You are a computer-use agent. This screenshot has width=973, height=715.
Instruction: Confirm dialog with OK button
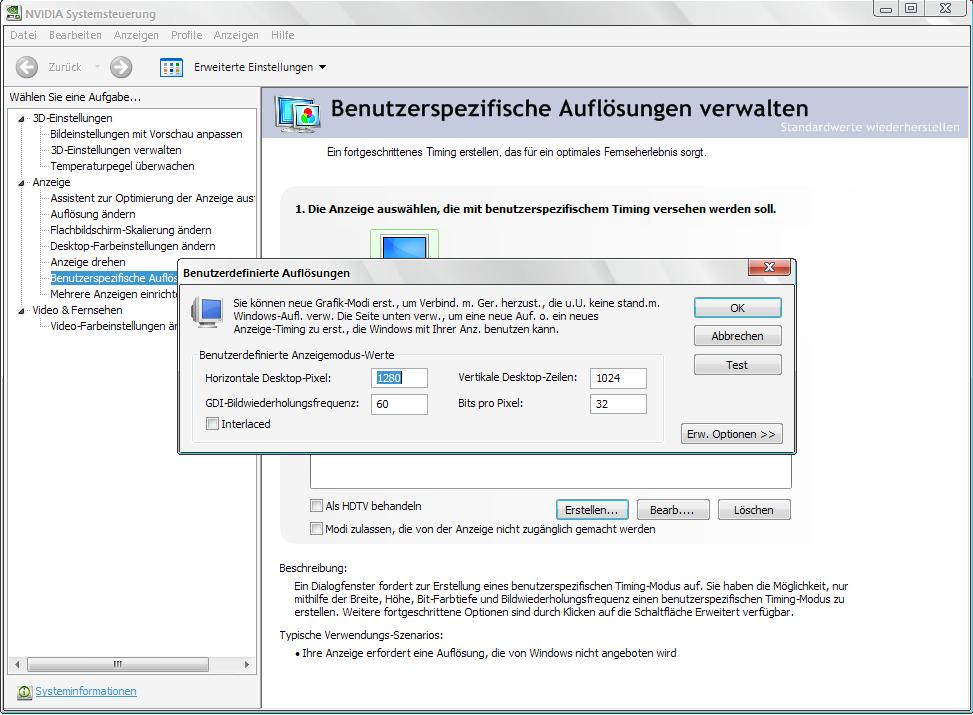[737, 308]
